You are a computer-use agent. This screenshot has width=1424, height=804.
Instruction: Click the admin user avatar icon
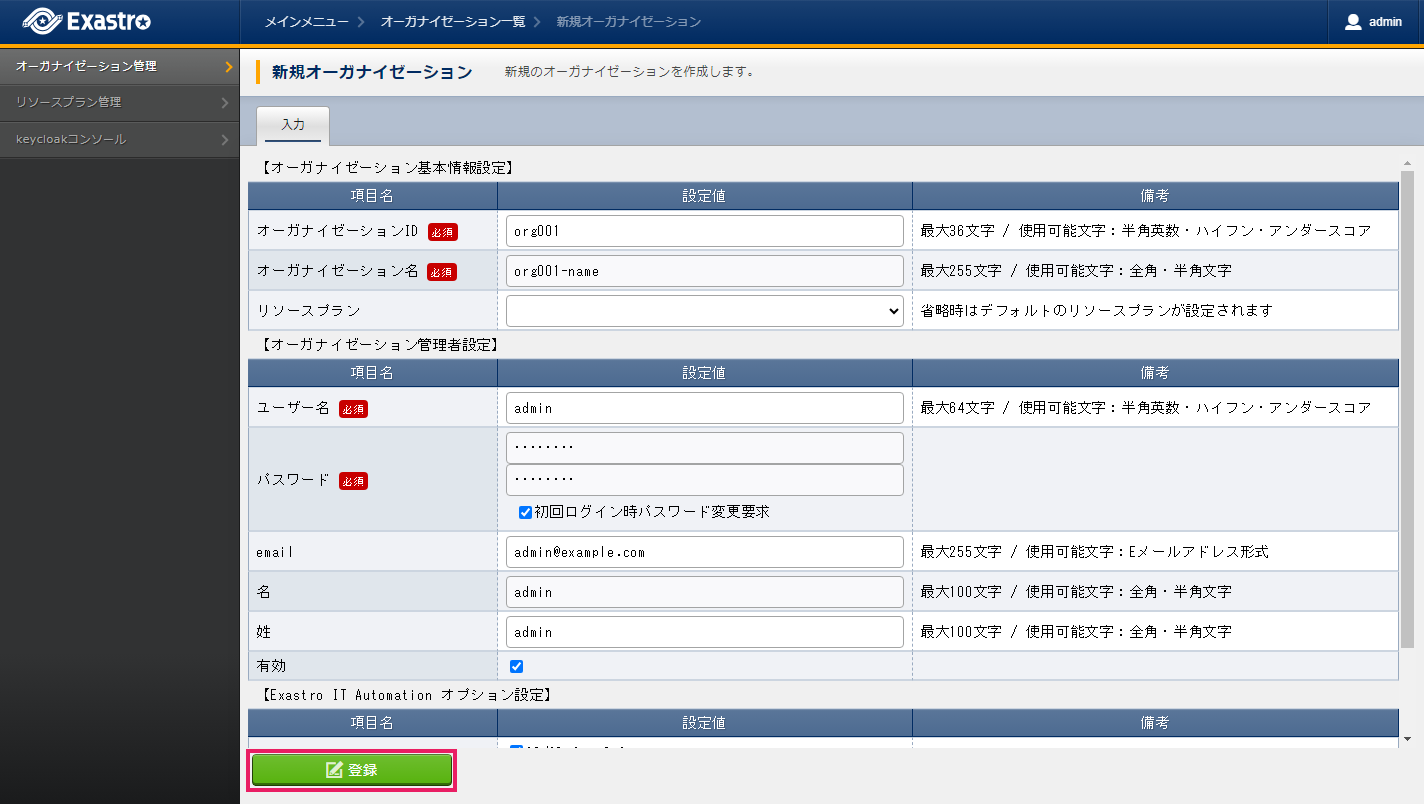point(1353,22)
